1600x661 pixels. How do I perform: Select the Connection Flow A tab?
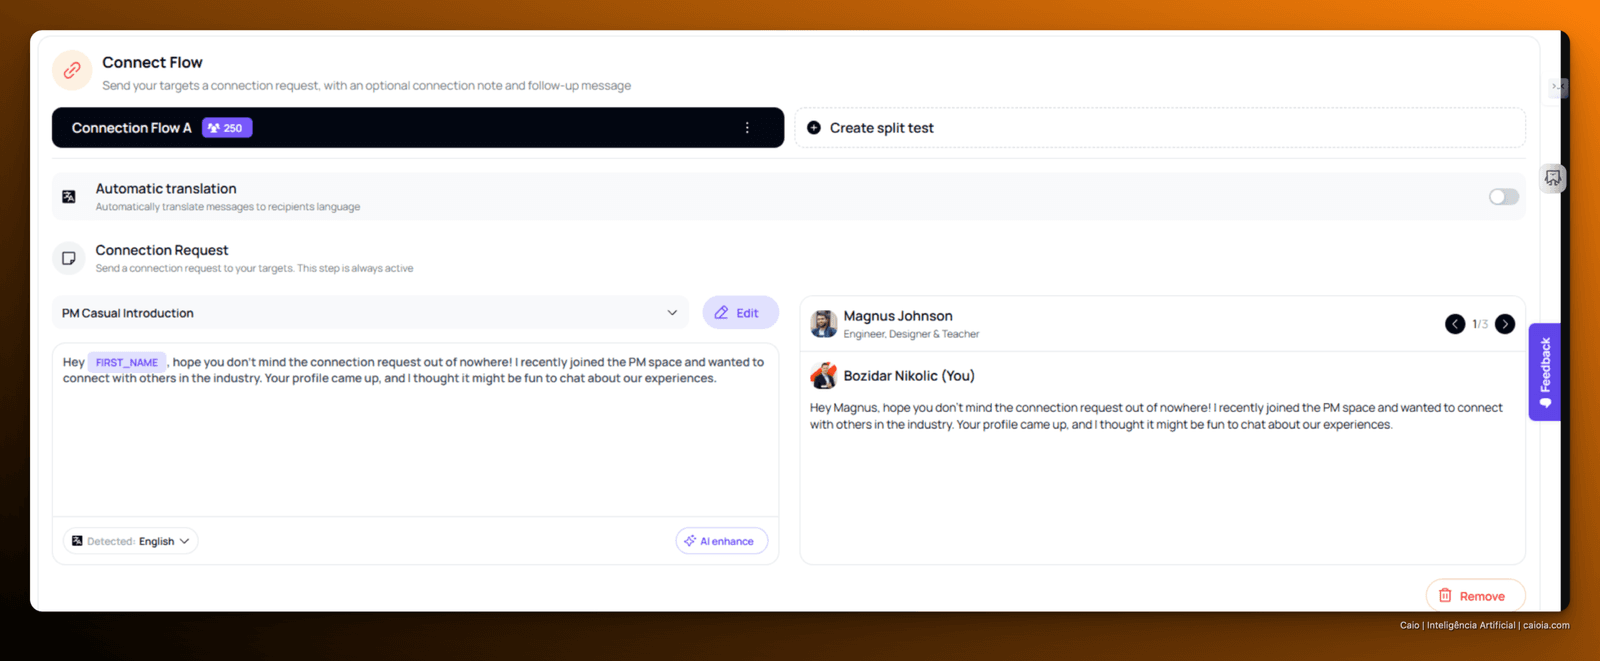(x=418, y=128)
